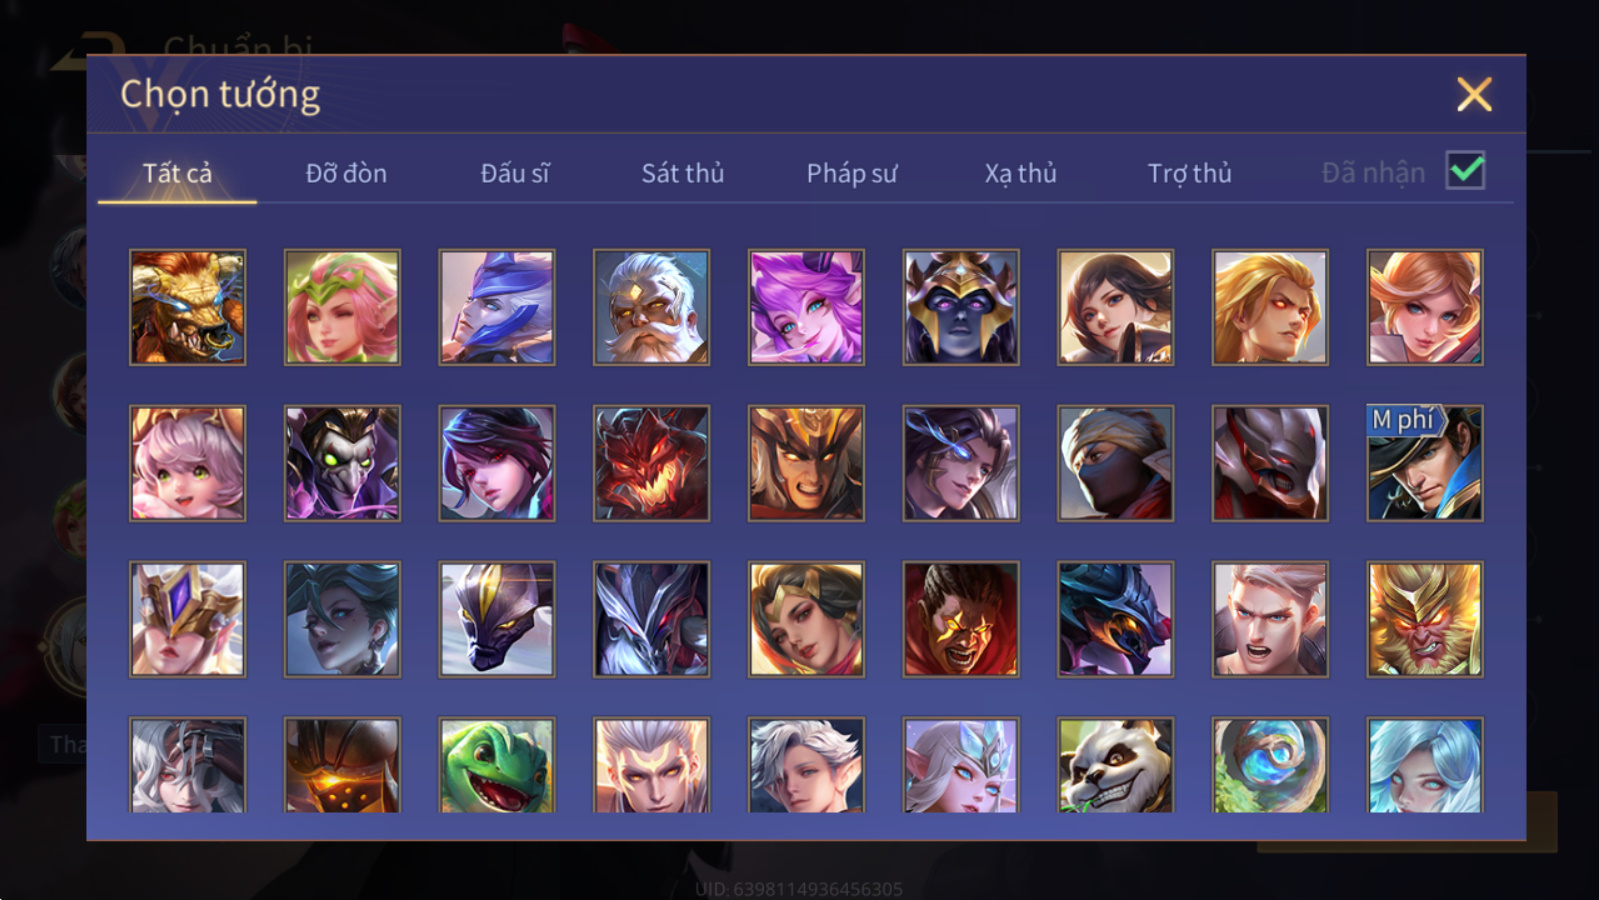Switch to the Trợ thủ tab
Screen dimensions: 1599x900
pos(1189,173)
